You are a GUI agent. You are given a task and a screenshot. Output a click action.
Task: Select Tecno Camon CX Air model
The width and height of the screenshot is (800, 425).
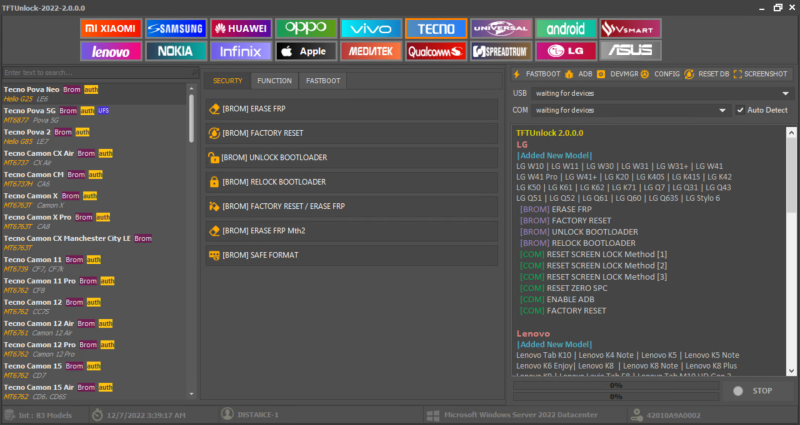point(95,158)
